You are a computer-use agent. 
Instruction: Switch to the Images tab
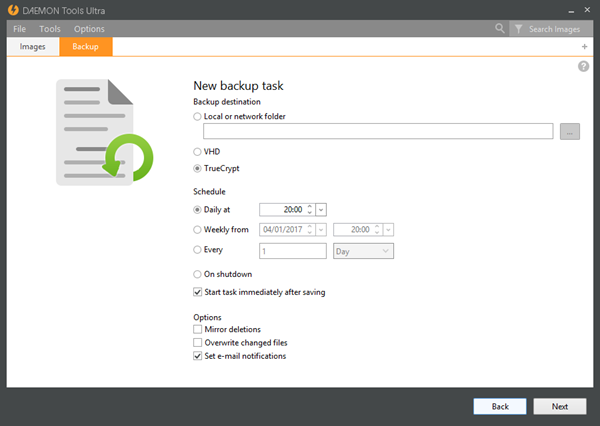click(x=33, y=47)
